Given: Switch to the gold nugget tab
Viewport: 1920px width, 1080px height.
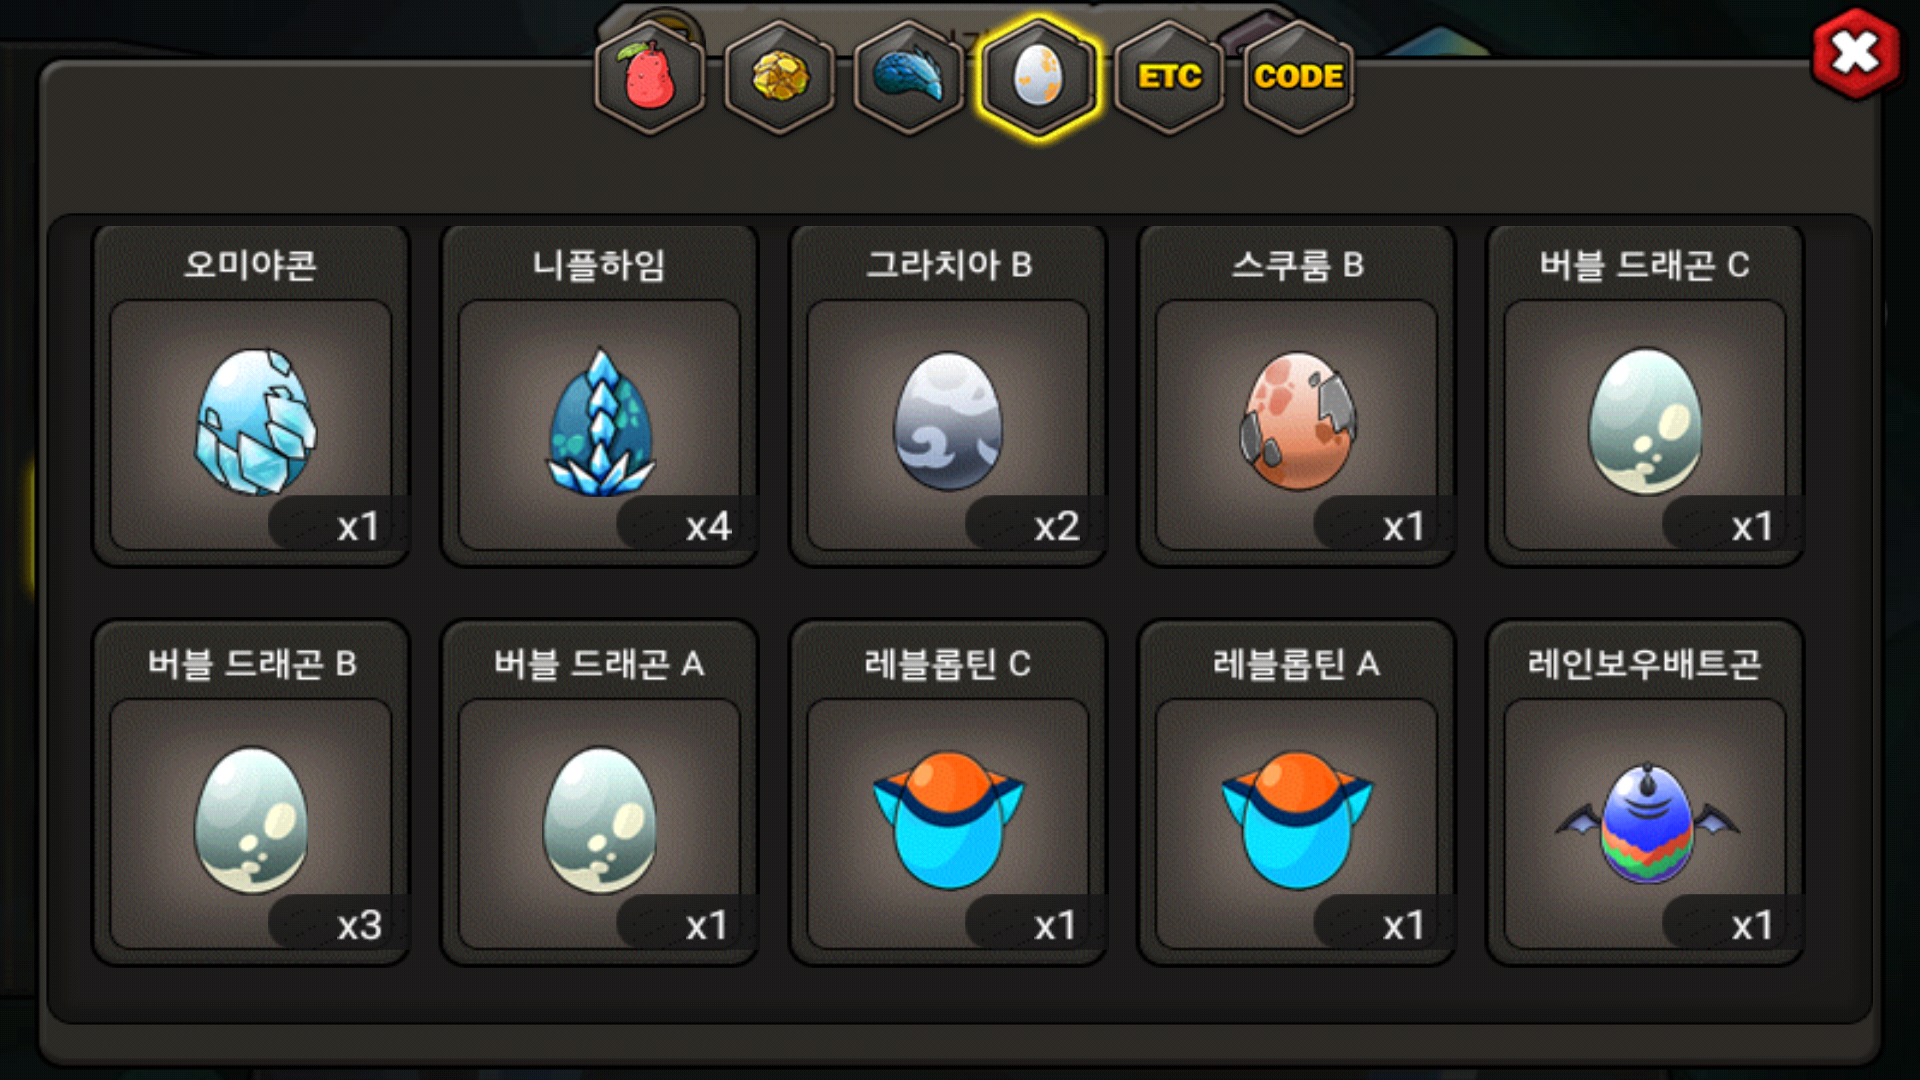Looking at the screenshot, I should tap(780, 77).
